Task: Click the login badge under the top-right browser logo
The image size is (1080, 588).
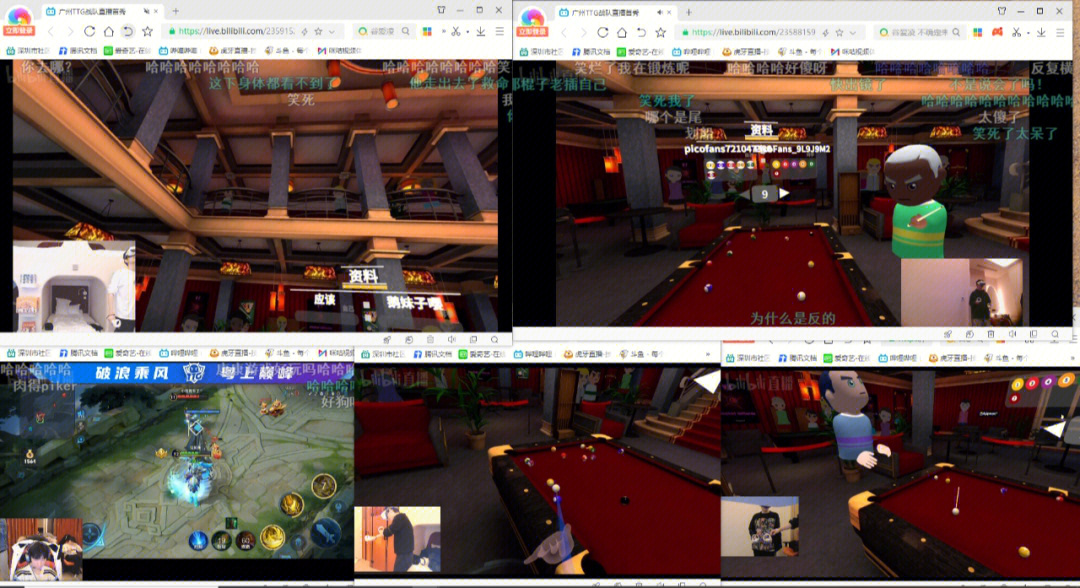Action: [532, 32]
